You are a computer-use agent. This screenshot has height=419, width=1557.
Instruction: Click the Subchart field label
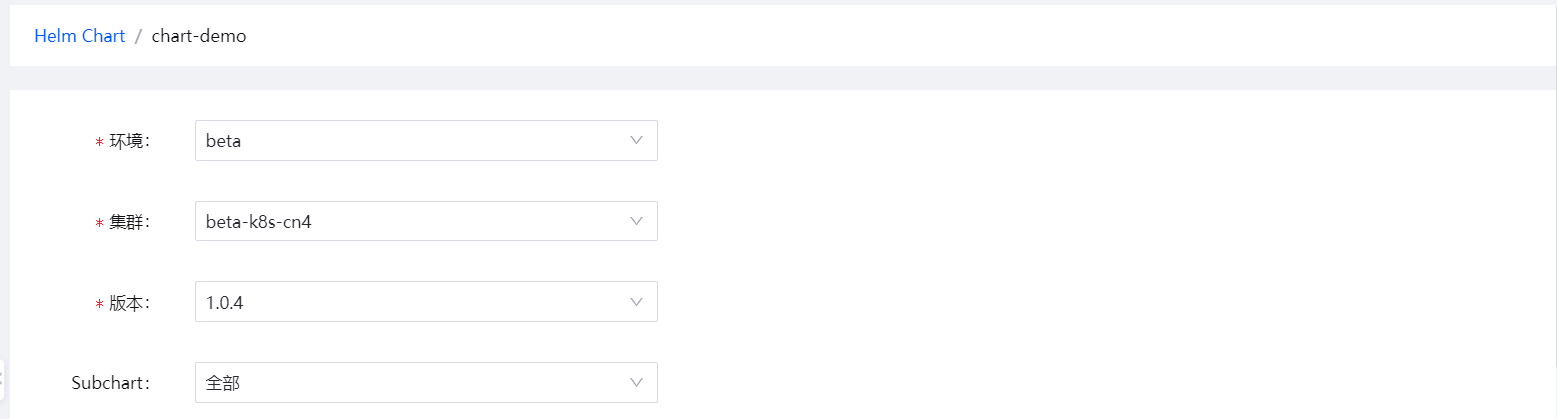click(x=110, y=382)
